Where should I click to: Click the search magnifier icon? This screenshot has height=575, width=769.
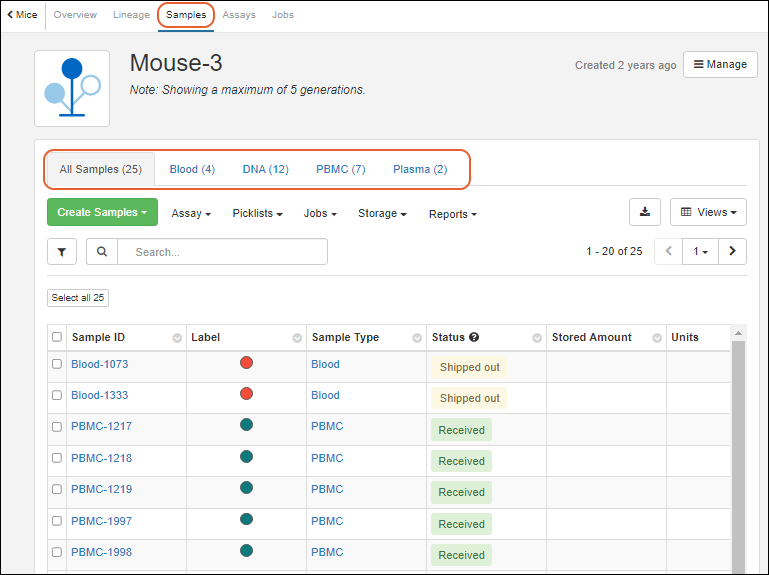coord(102,252)
